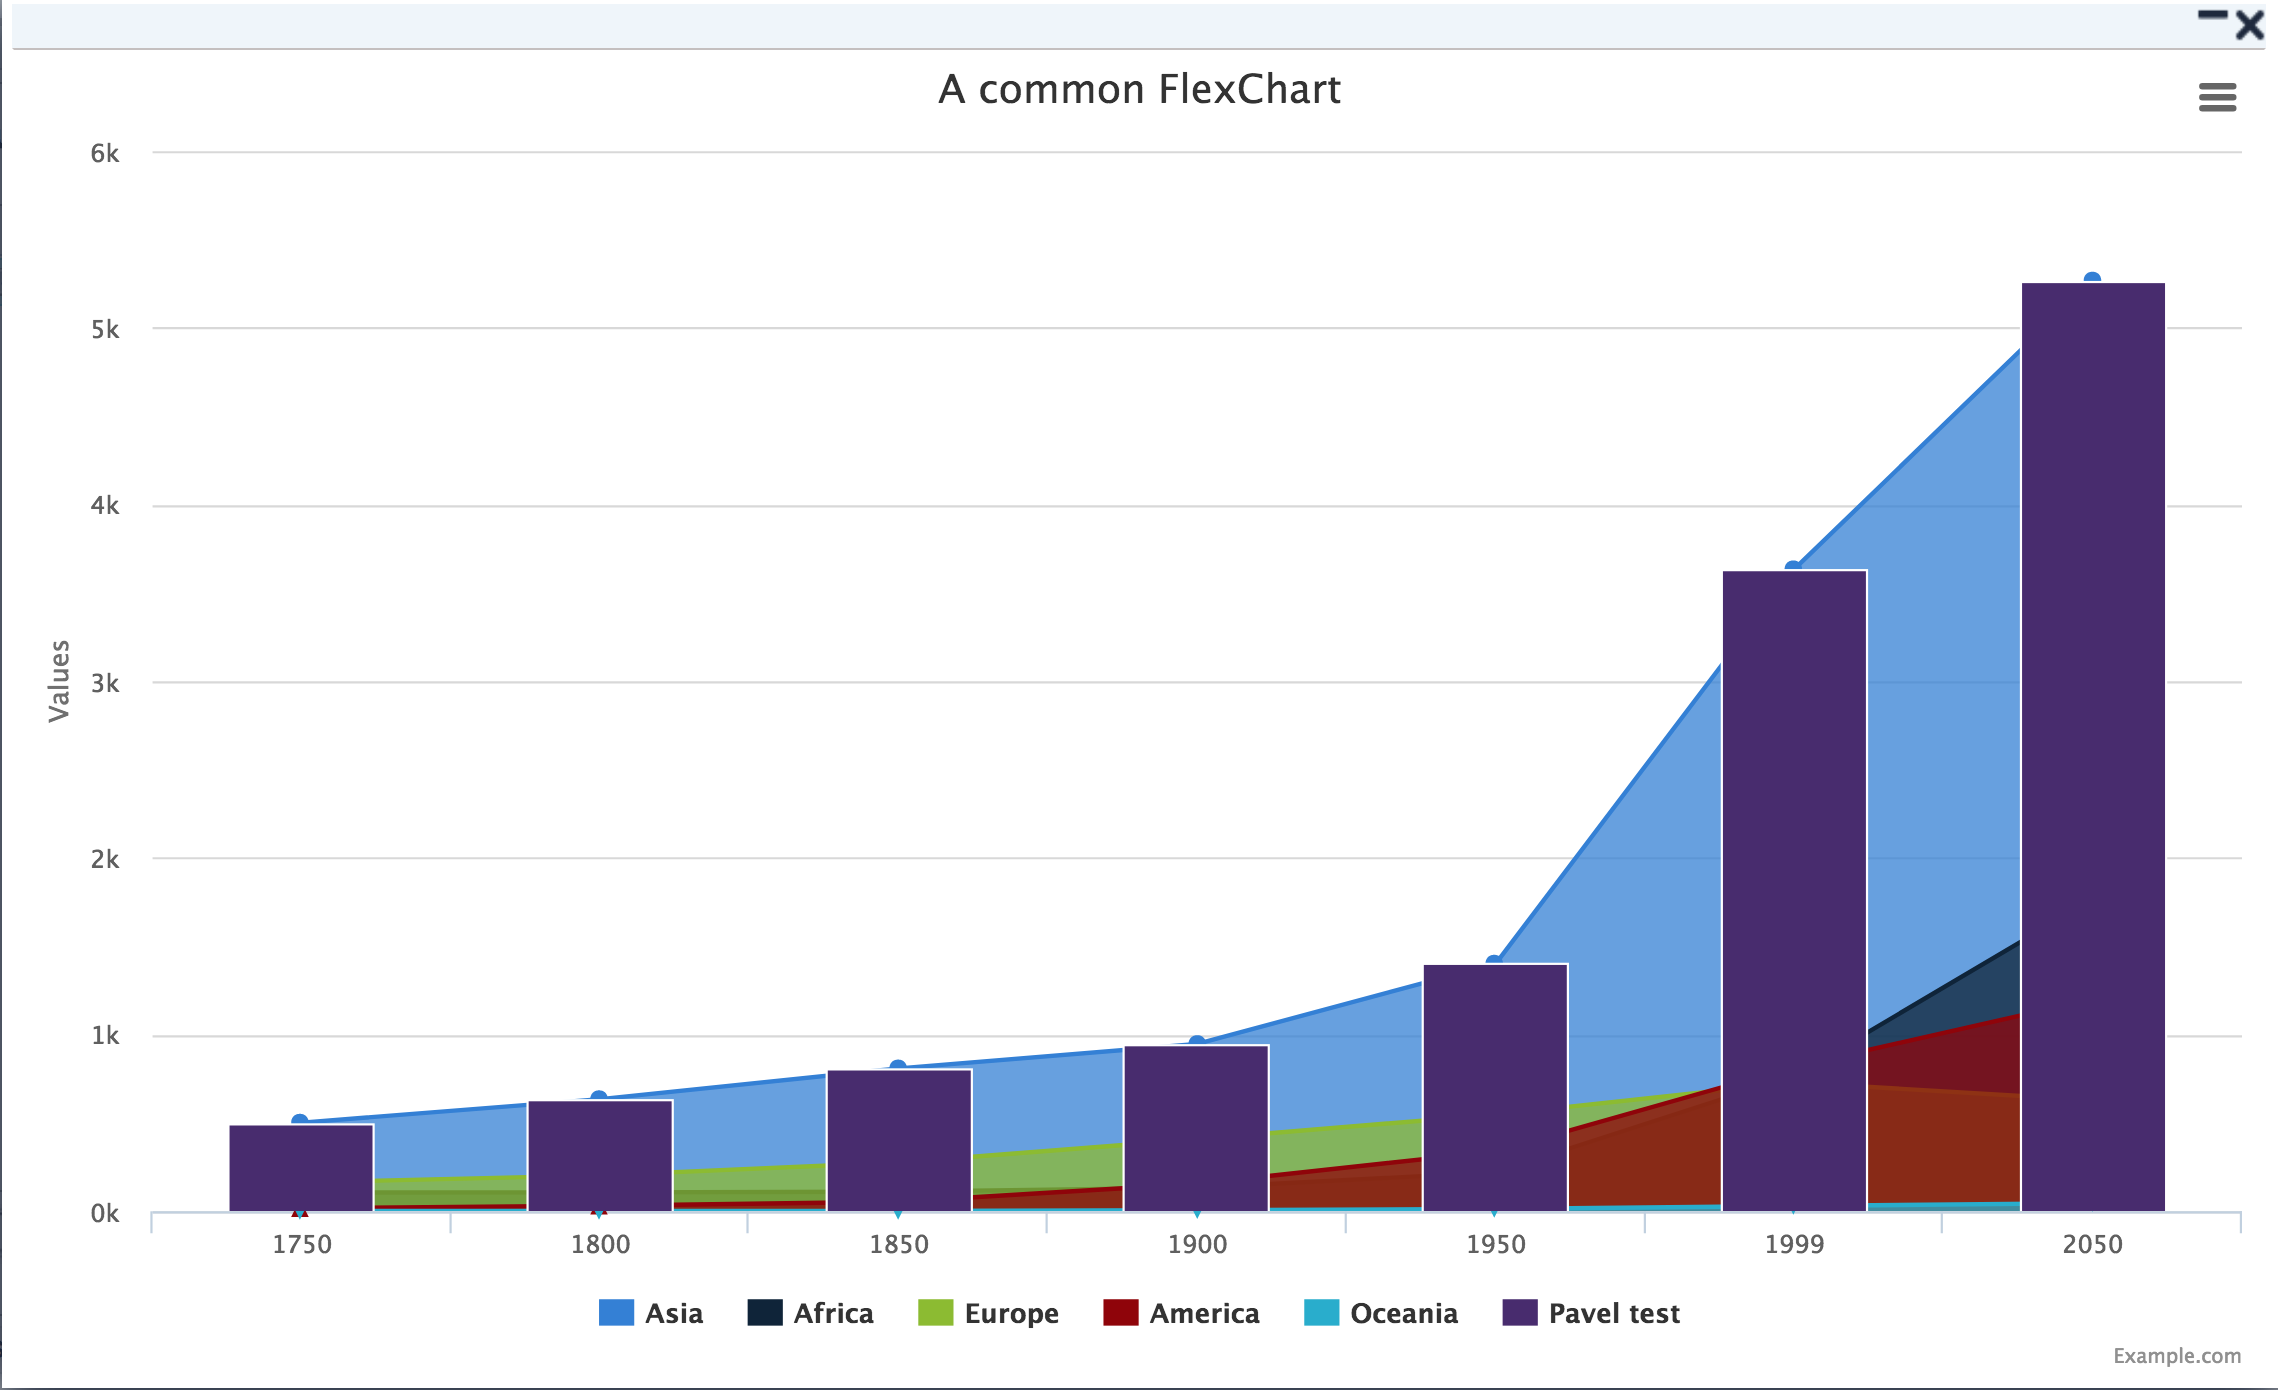Click the 1999 Pavel test column
2278x1390 pixels.
click(1794, 890)
